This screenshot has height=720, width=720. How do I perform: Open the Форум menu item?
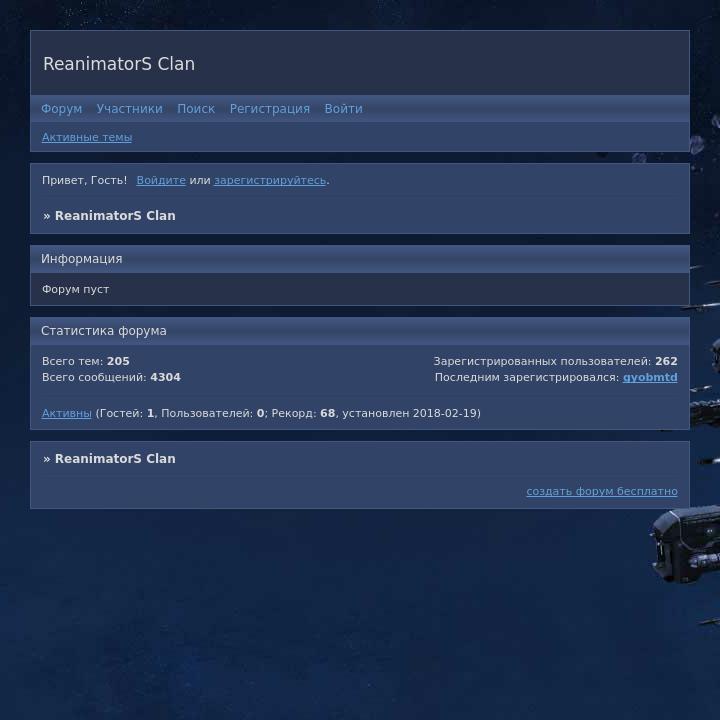click(x=62, y=109)
